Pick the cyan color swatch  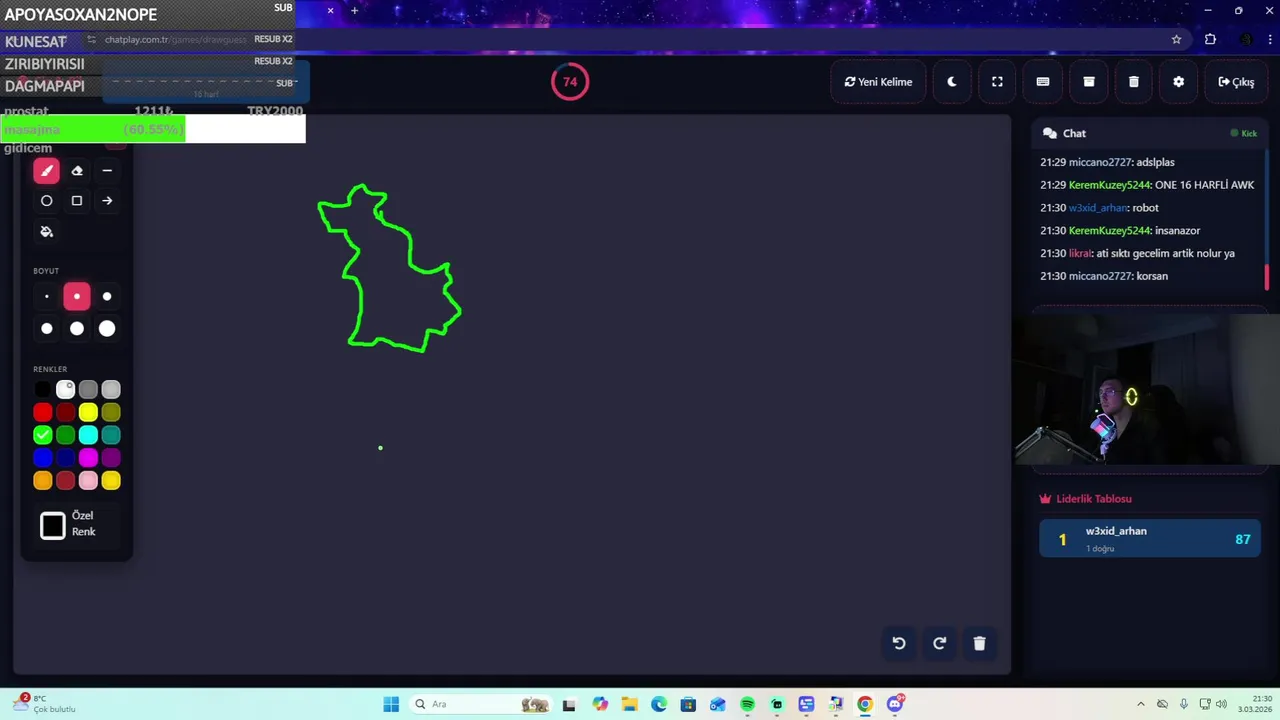[x=88, y=435]
